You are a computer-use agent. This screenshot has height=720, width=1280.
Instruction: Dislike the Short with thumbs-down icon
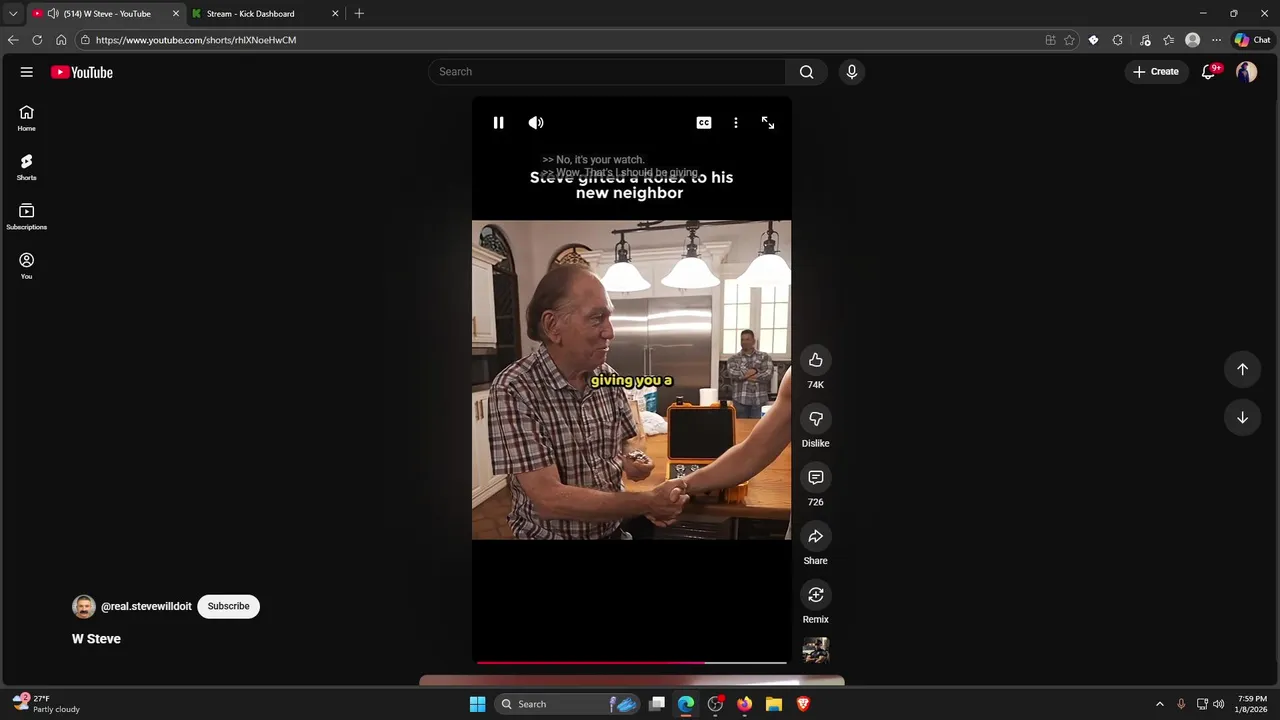[x=816, y=419]
